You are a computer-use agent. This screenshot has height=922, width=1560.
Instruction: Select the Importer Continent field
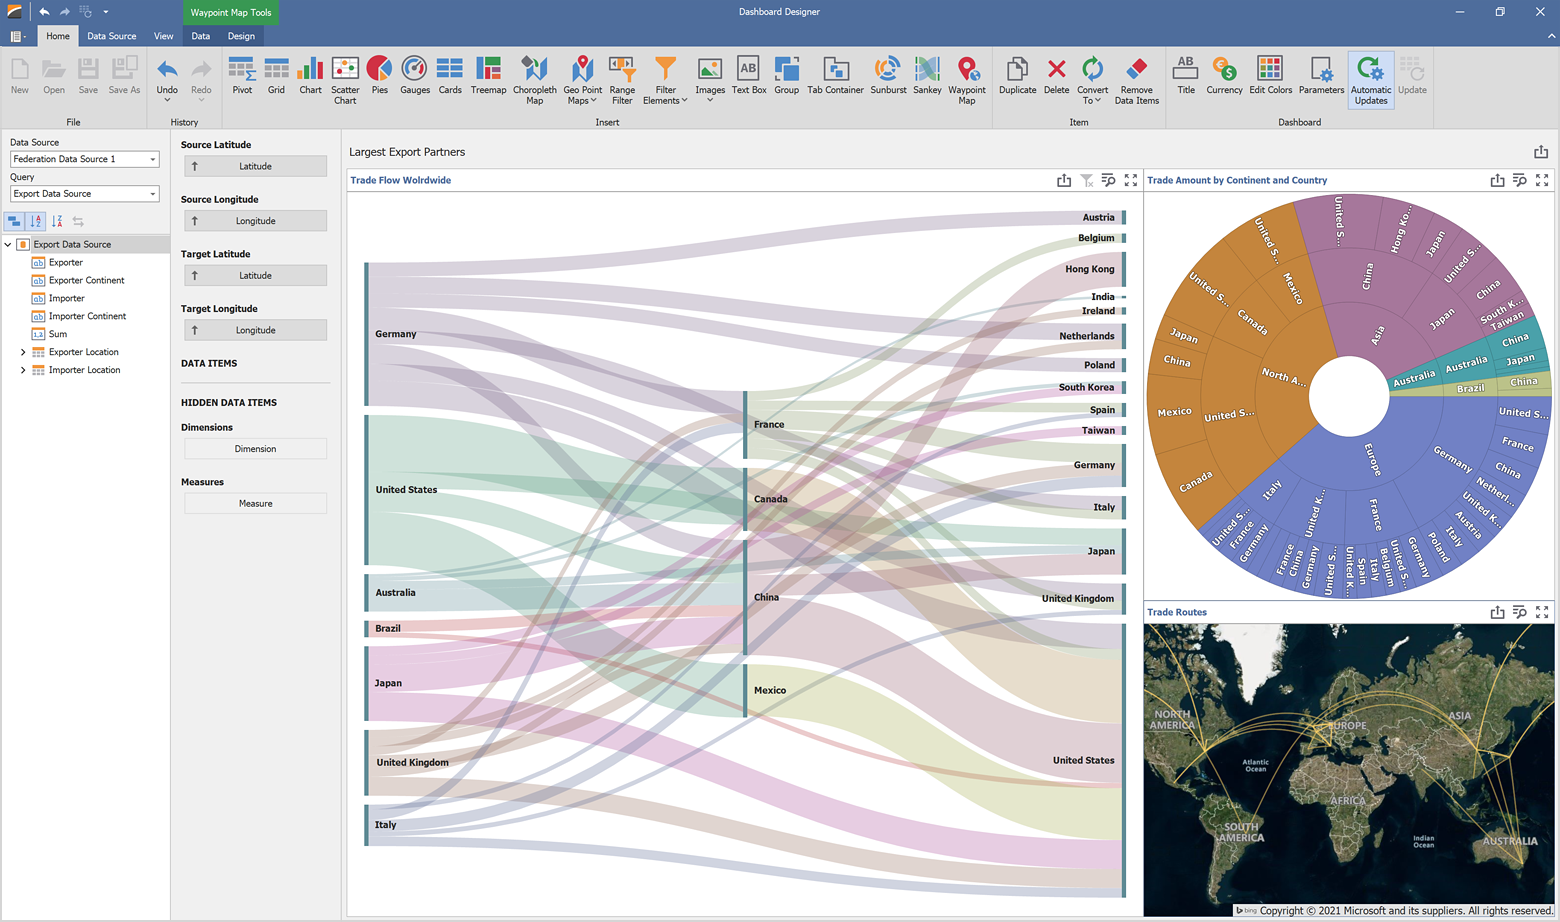(x=87, y=316)
